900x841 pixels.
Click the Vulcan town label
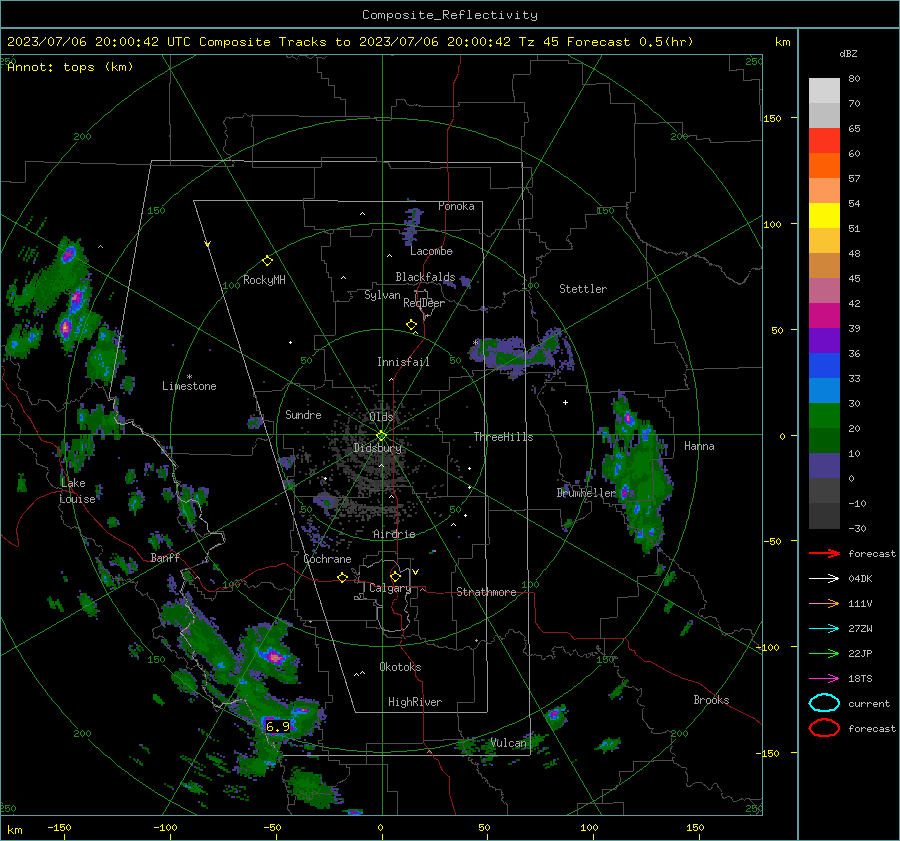508,743
